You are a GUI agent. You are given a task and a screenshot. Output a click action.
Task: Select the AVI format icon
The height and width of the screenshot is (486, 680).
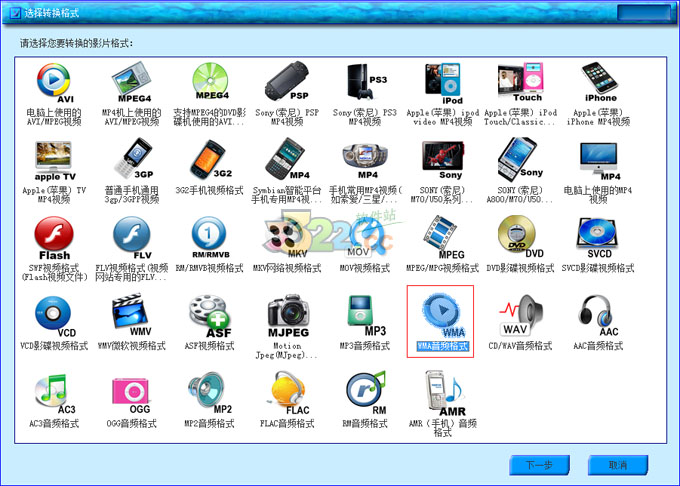(x=54, y=83)
